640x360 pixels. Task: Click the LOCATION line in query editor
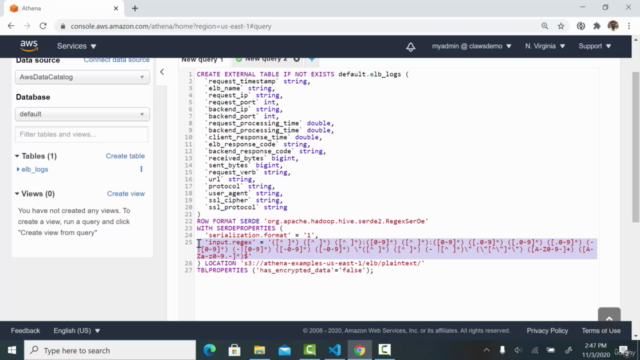pyautogui.click(x=311, y=263)
